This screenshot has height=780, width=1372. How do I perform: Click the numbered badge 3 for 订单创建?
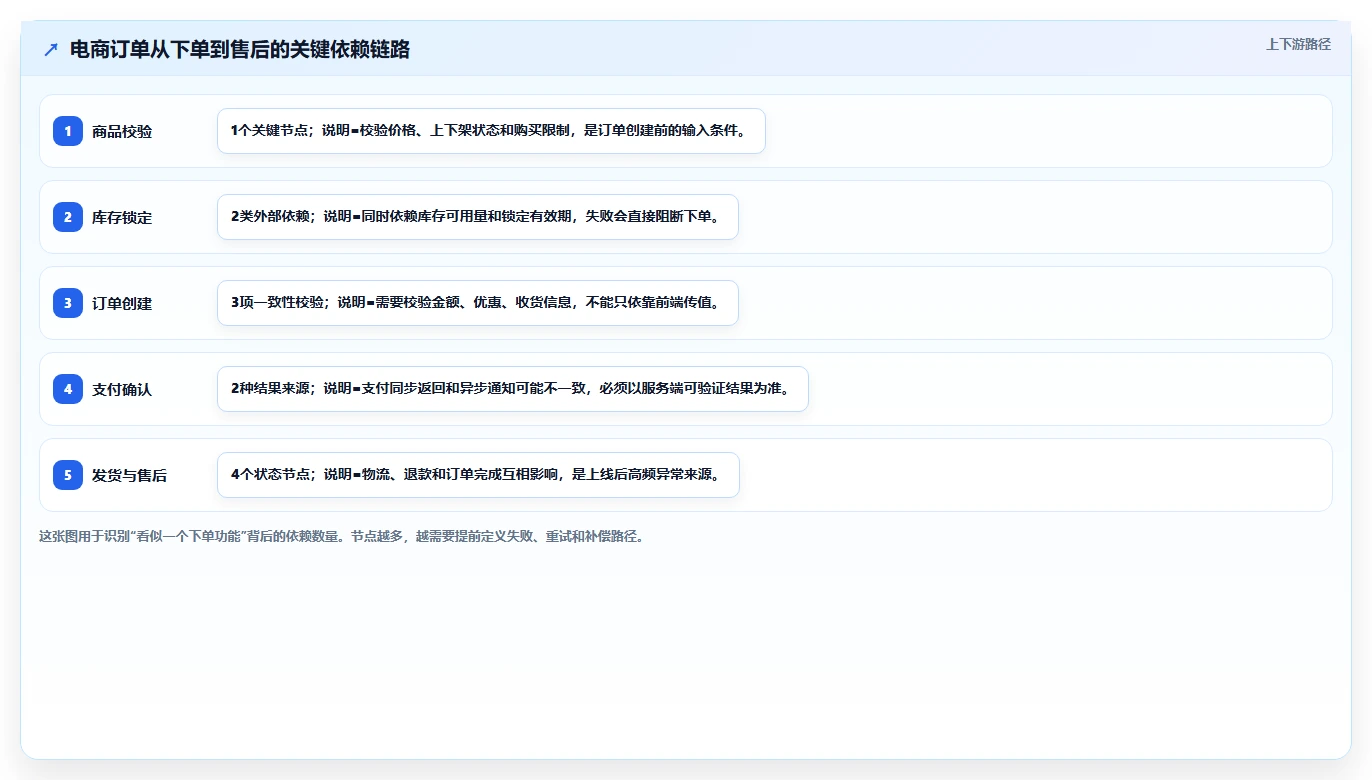pyautogui.click(x=68, y=303)
